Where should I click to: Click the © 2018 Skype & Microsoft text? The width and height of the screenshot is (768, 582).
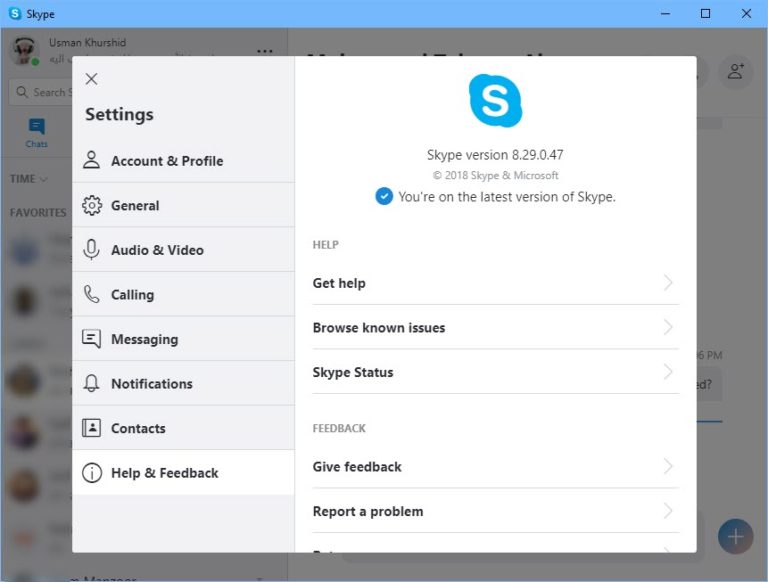[495, 175]
